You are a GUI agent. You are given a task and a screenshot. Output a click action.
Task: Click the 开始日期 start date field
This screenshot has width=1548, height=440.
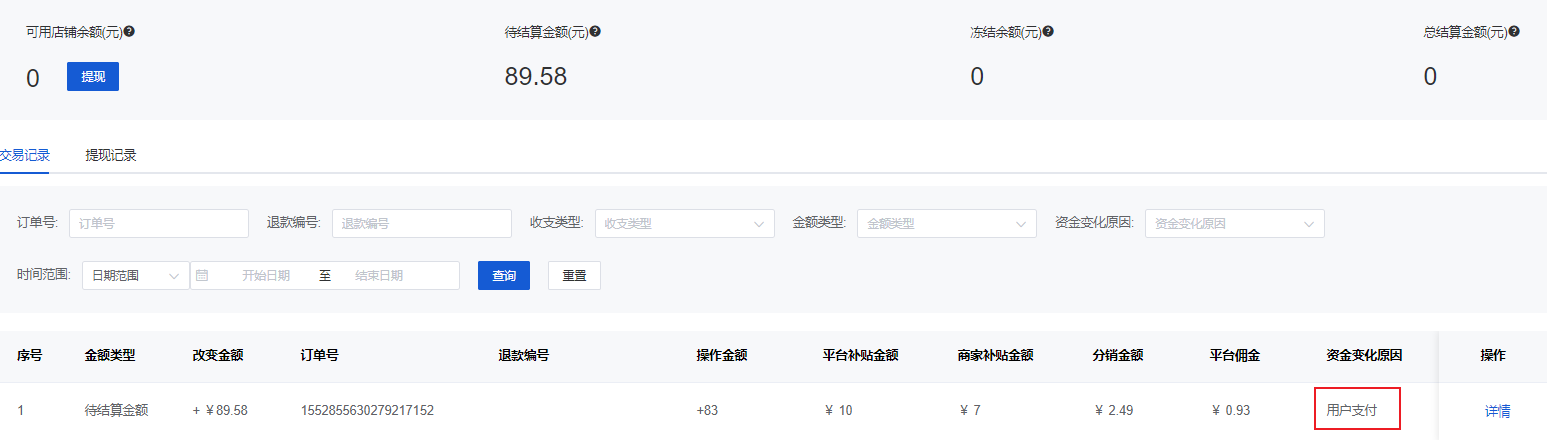pos(266,276)
